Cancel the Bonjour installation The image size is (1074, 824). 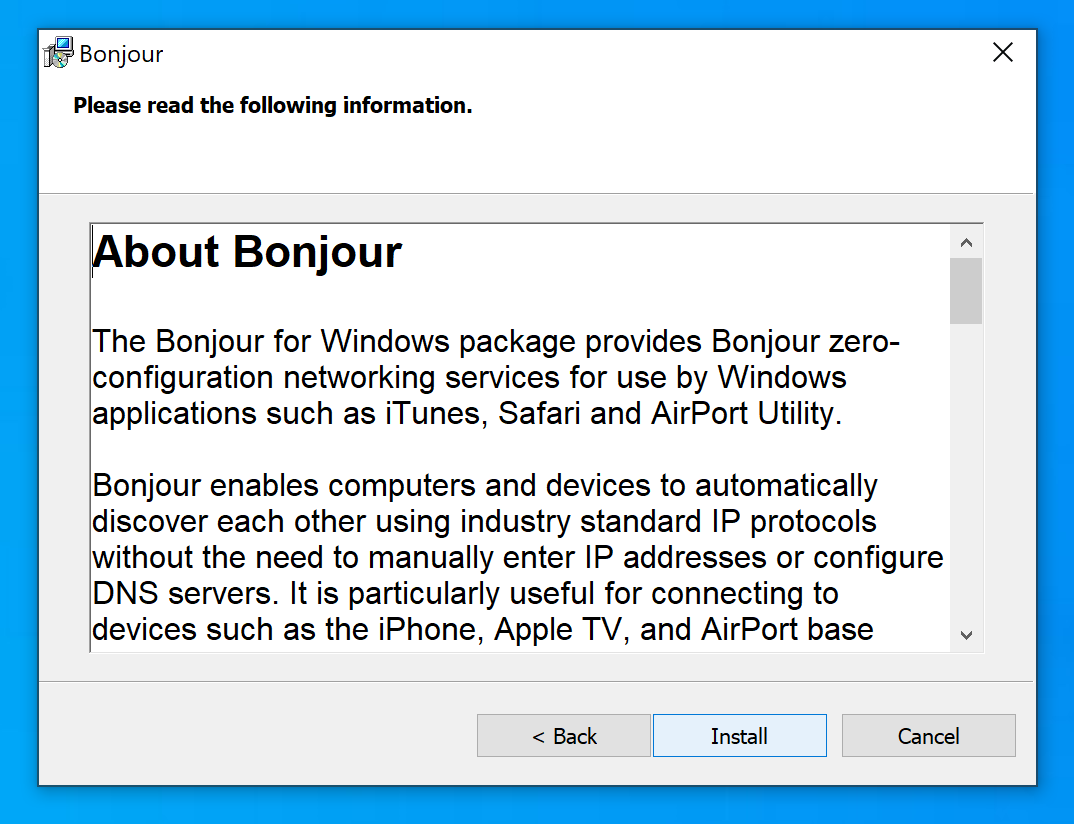pyautogui.click(x=928, y=736)
